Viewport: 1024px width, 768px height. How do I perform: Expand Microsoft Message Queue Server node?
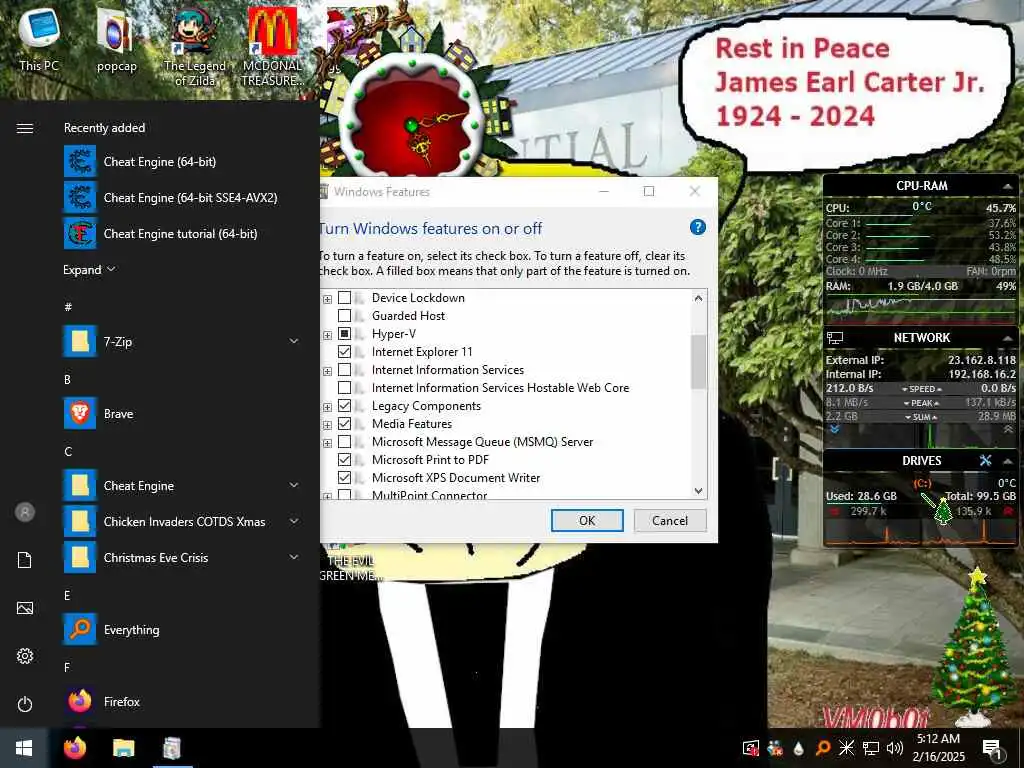point(327,443)
